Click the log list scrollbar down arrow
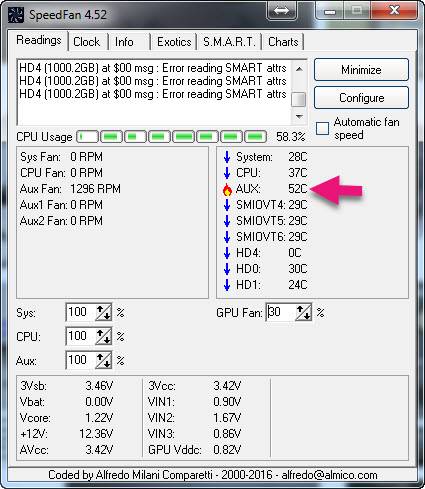This screenshot has width=425, height=489. tap(299, 117)
